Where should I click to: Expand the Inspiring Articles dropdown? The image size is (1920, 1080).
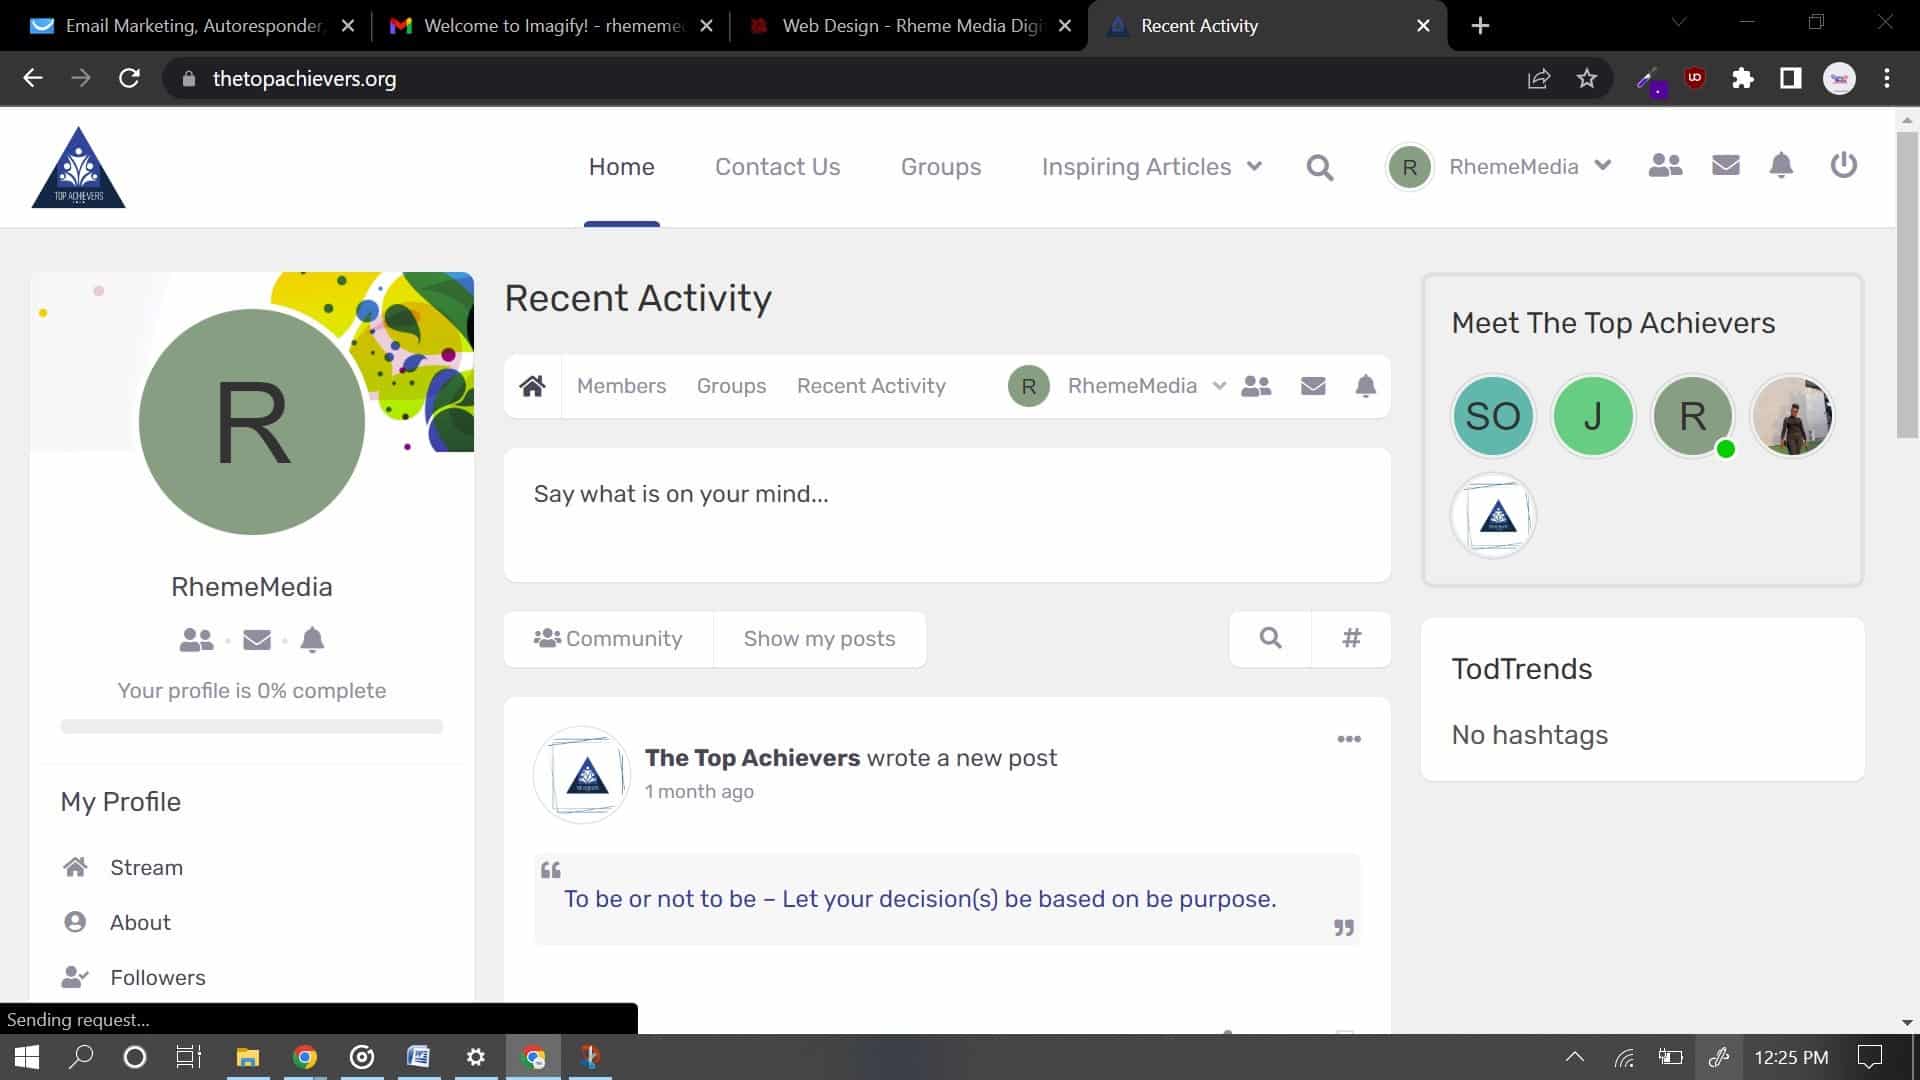[x=1254, y=166]
